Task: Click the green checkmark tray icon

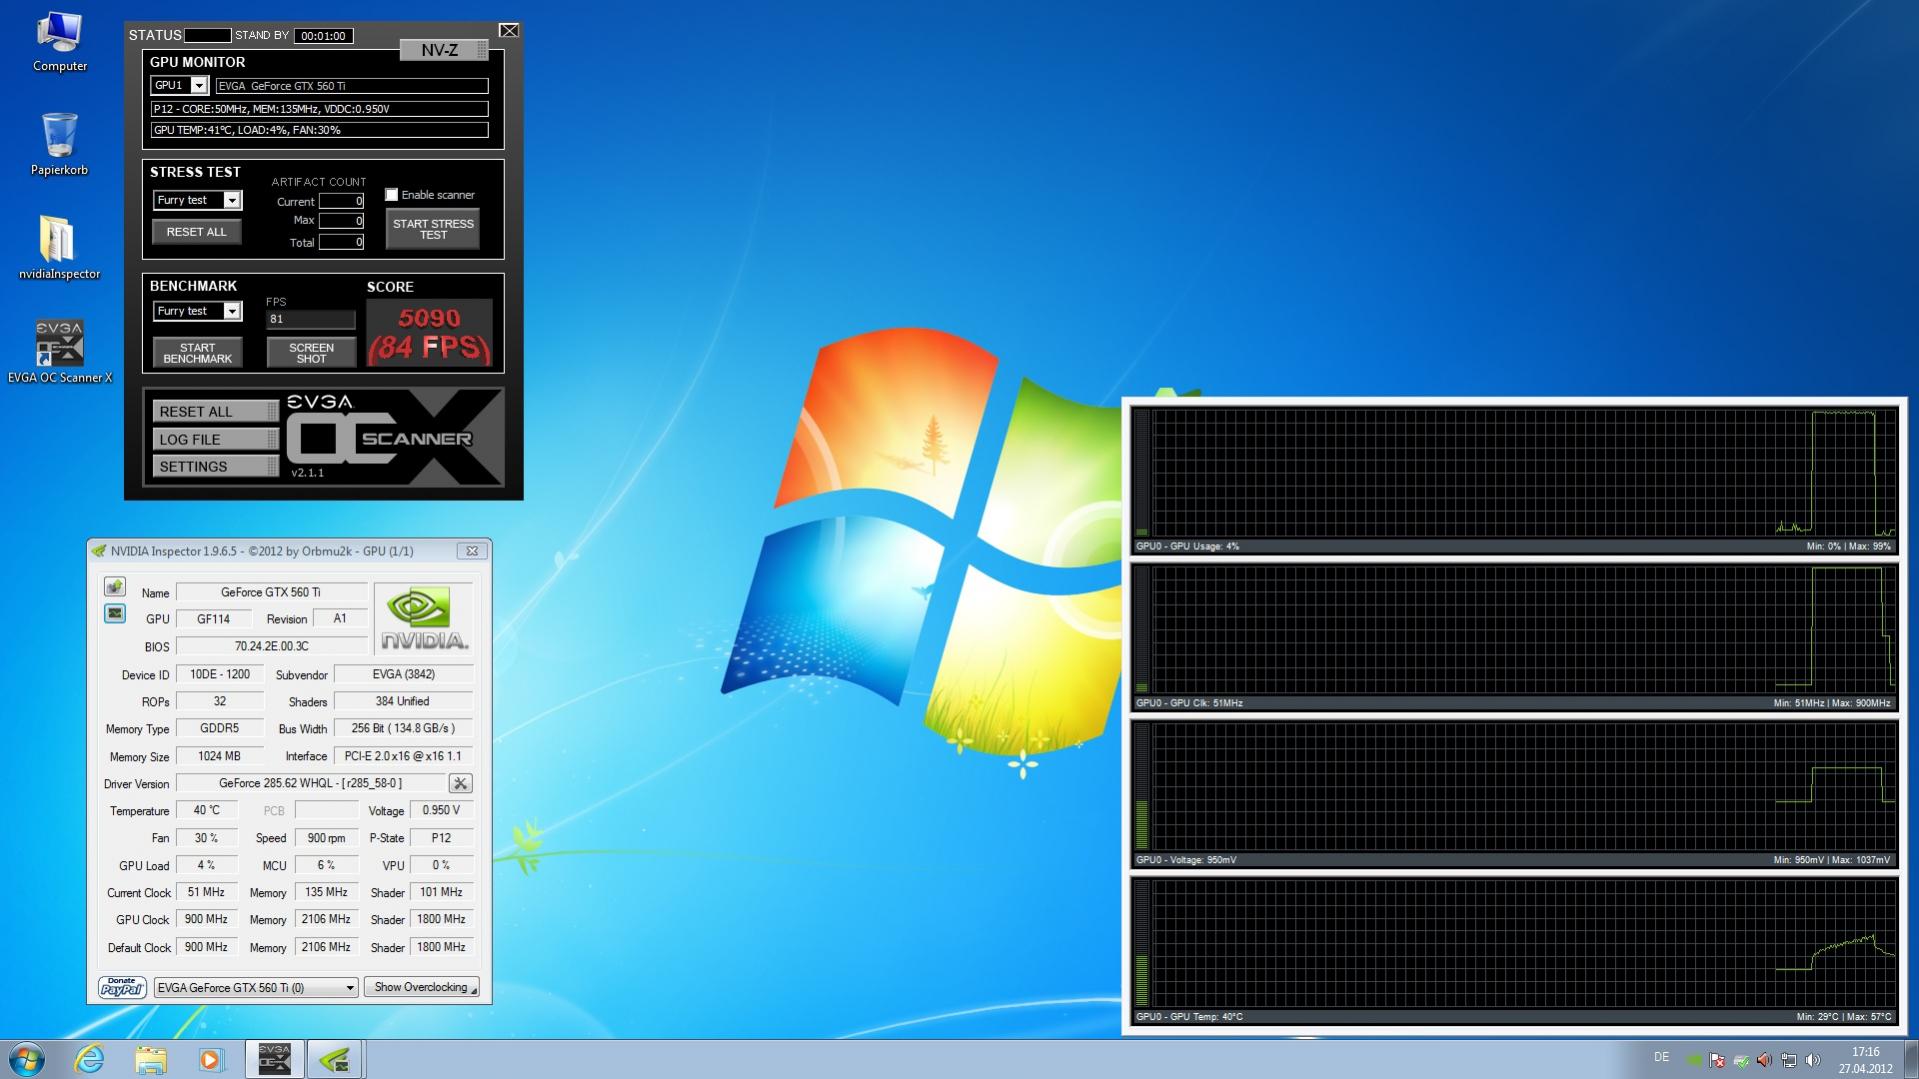Action: click(x=1741, y=1060)
